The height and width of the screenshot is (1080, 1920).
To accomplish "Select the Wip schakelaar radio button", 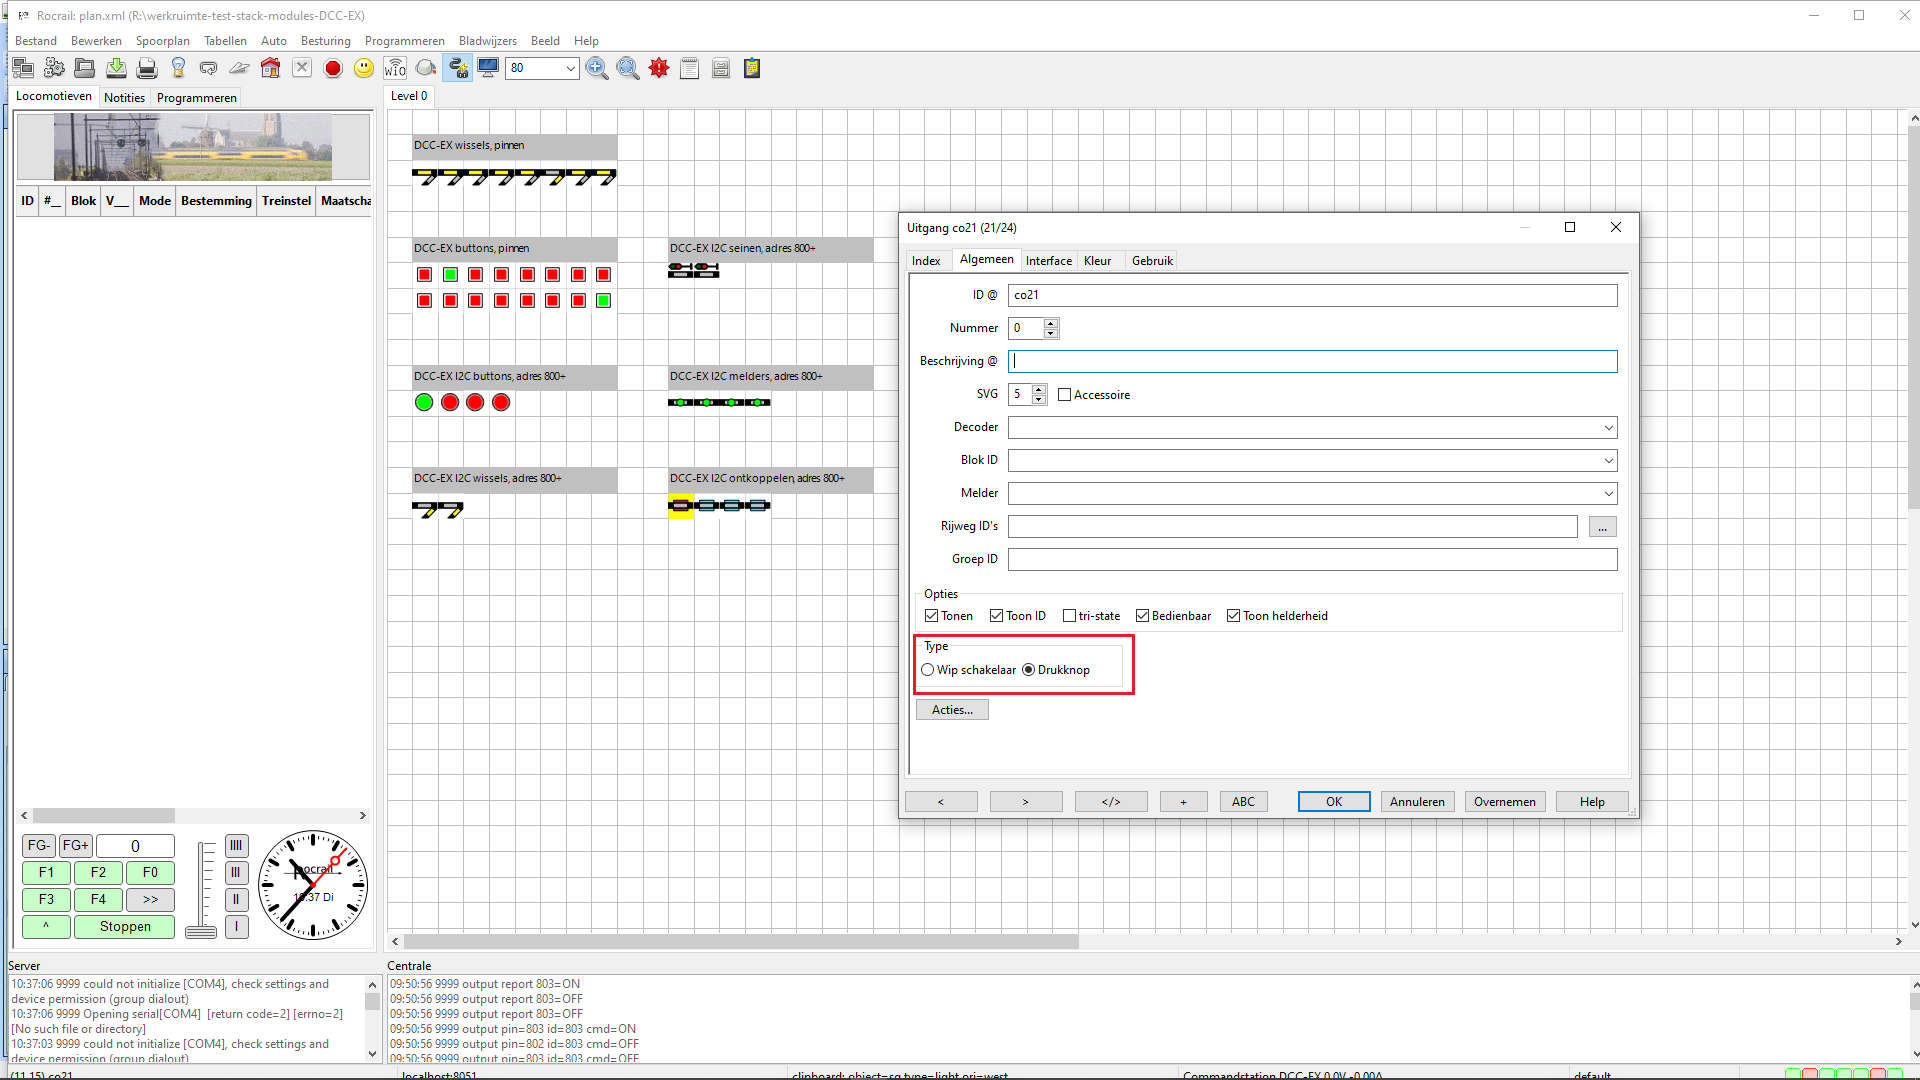I will coord(928,670).
